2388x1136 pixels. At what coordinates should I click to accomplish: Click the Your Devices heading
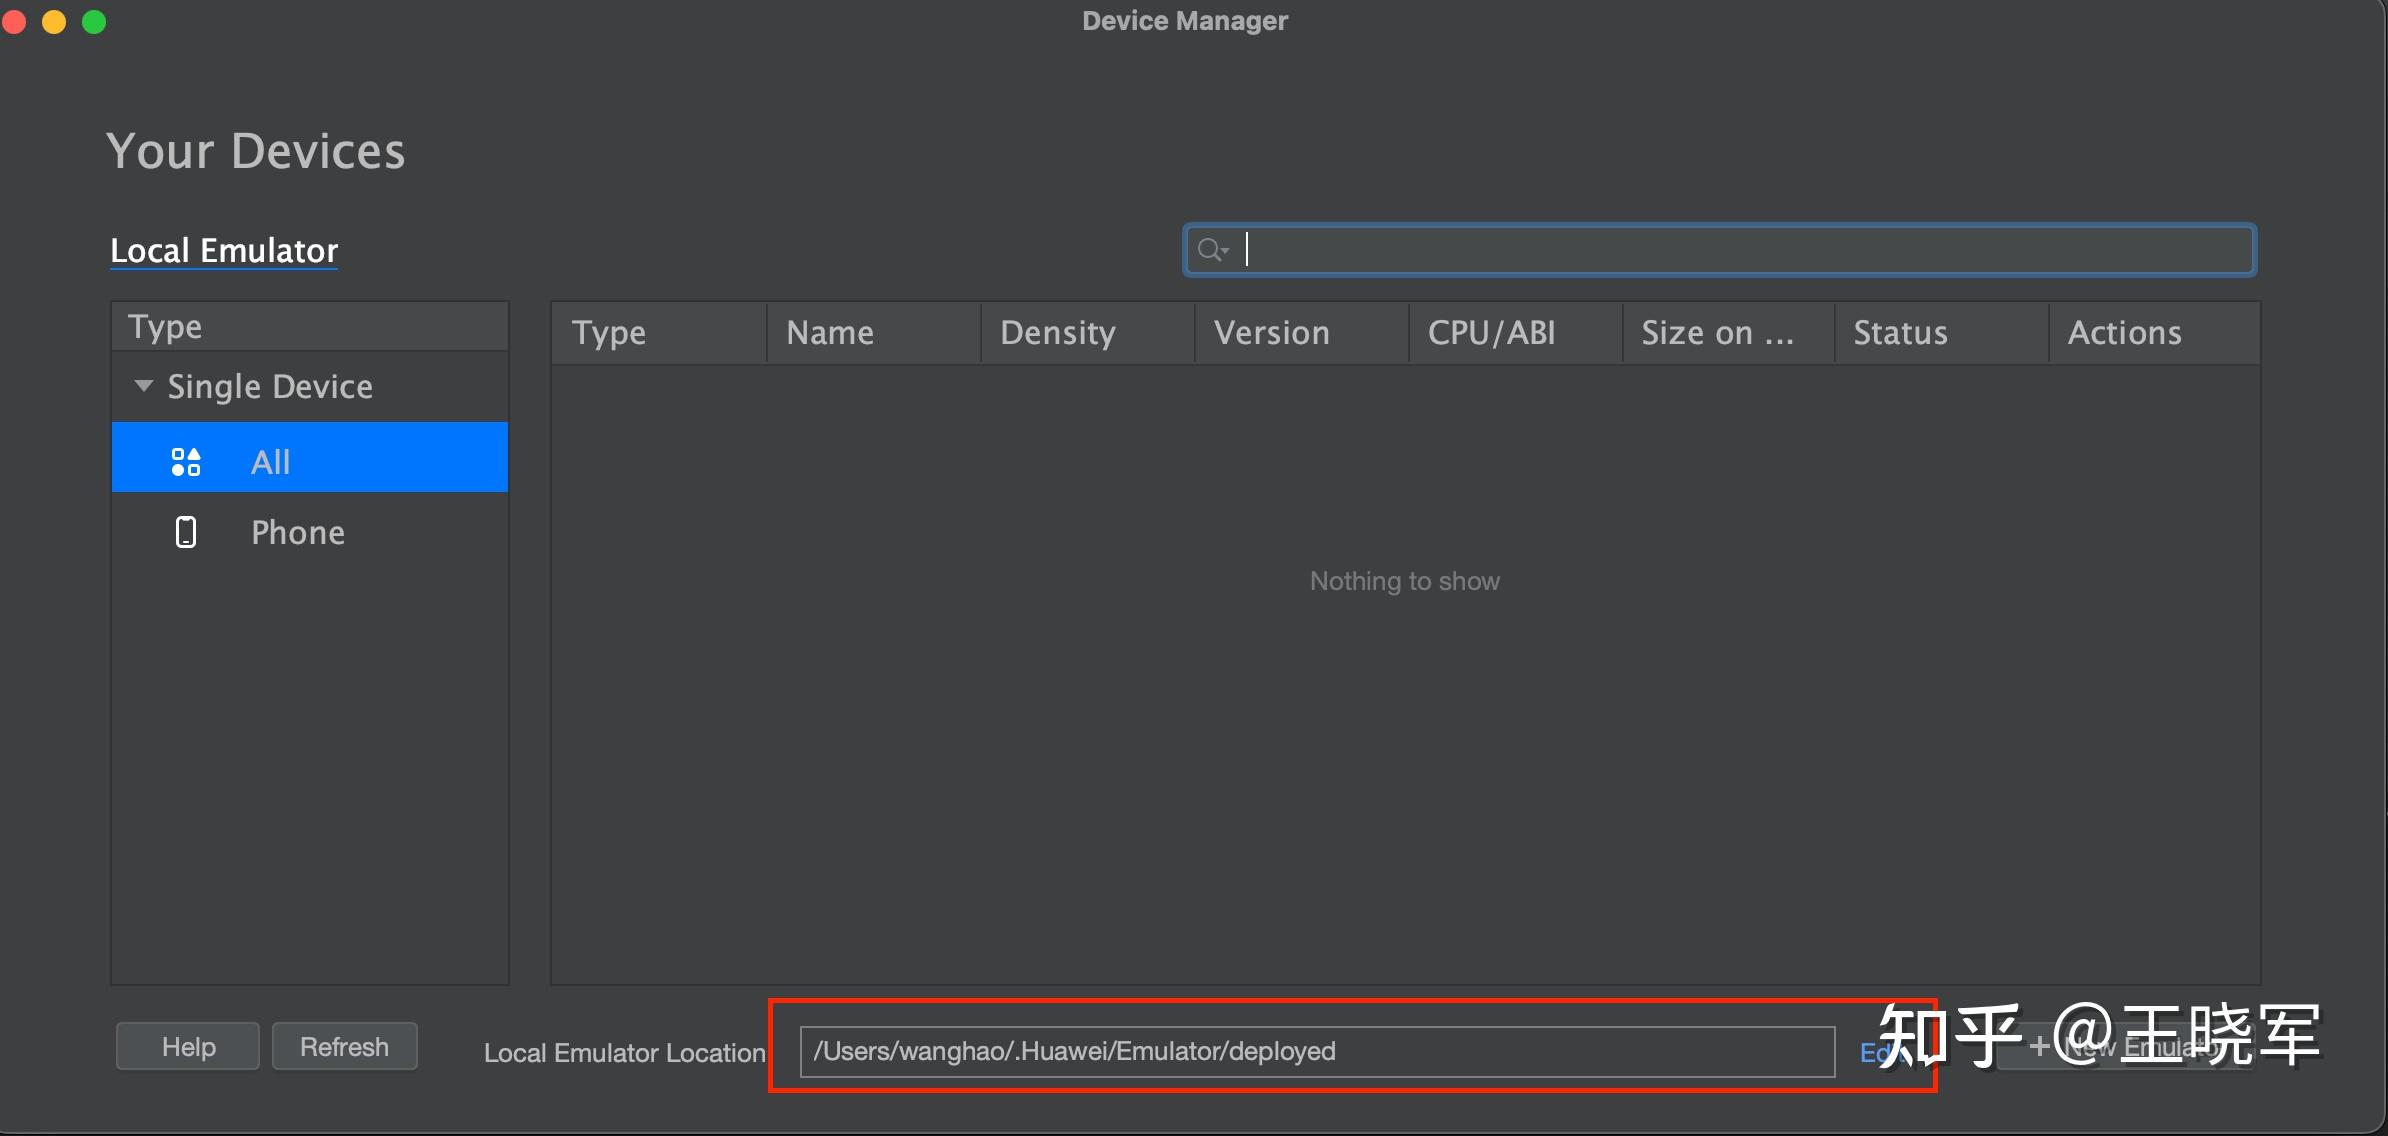point(256,152)
